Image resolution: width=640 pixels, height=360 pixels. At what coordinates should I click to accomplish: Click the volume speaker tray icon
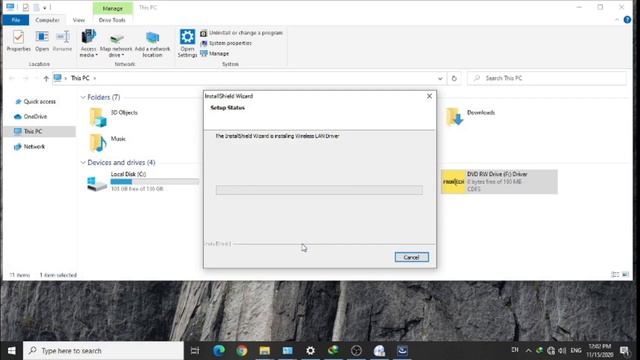pyautogui.click(x=562, y=351)
